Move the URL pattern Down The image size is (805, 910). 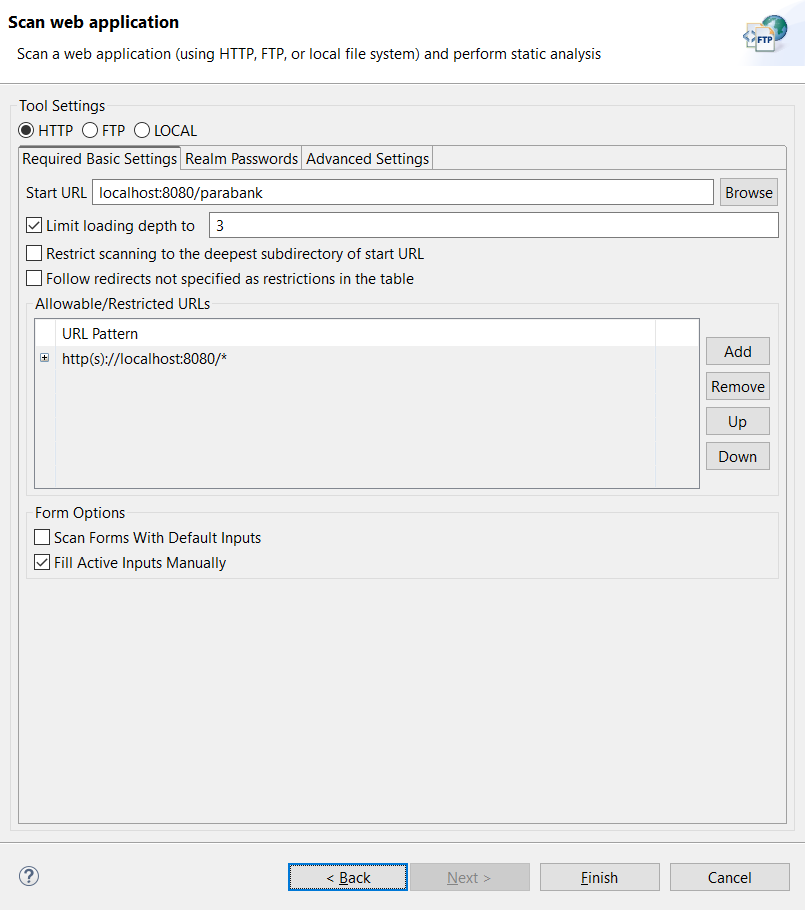click(x=738, y=456)
